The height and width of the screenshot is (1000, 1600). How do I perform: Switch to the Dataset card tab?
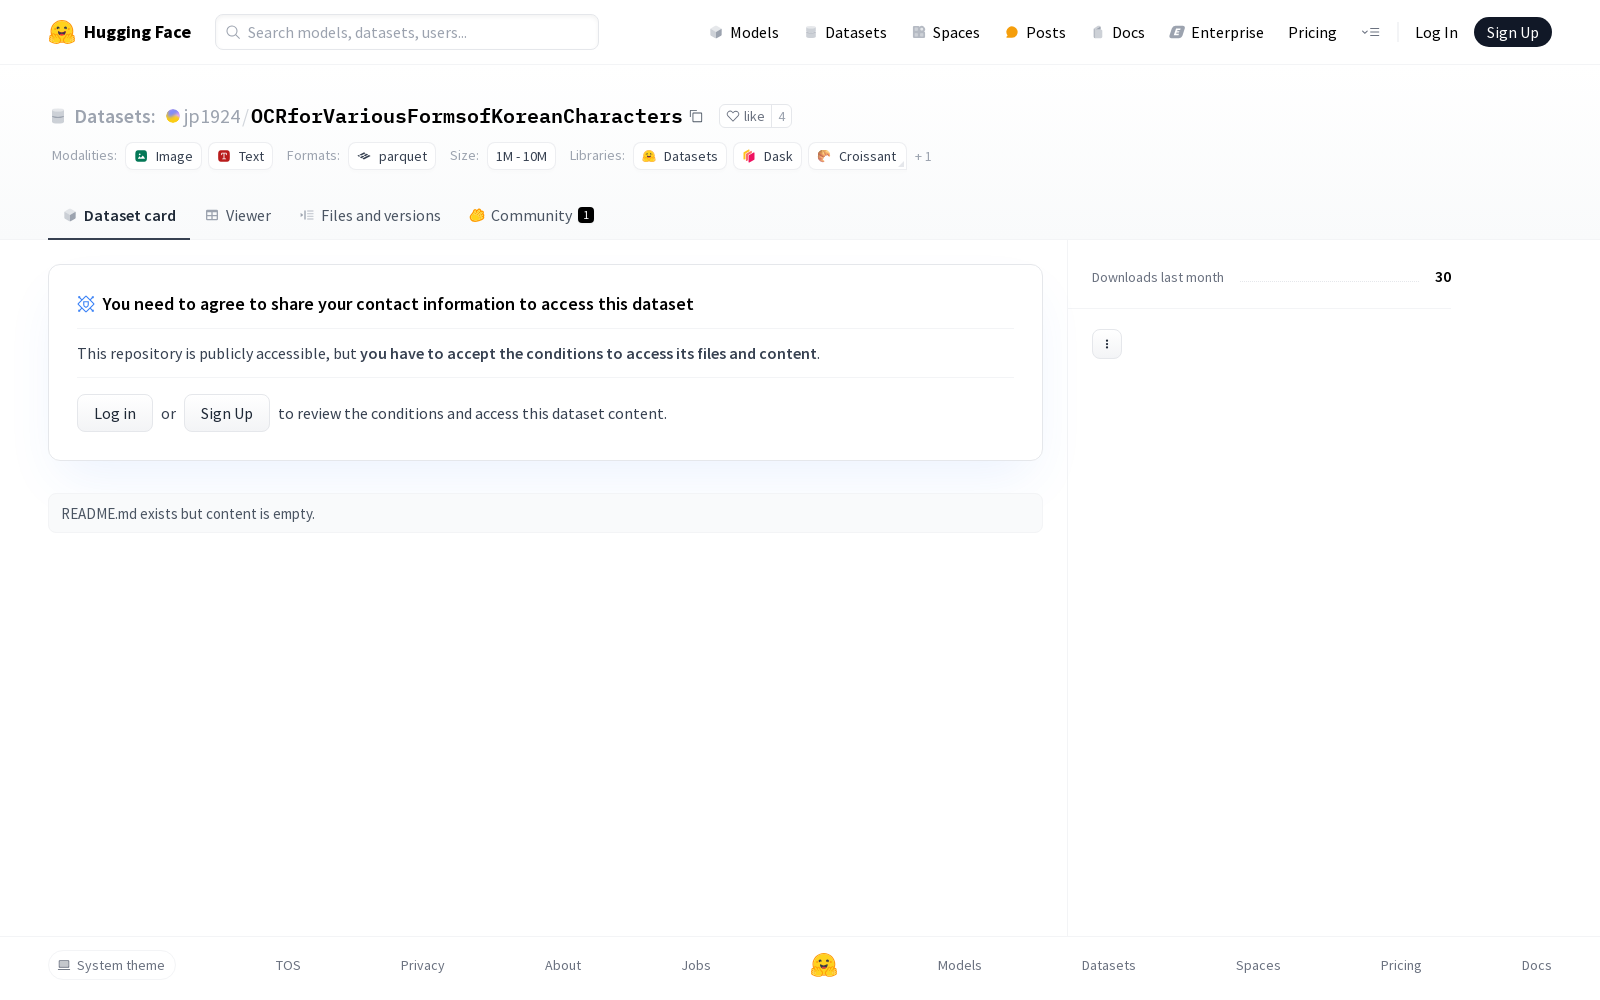119,215
